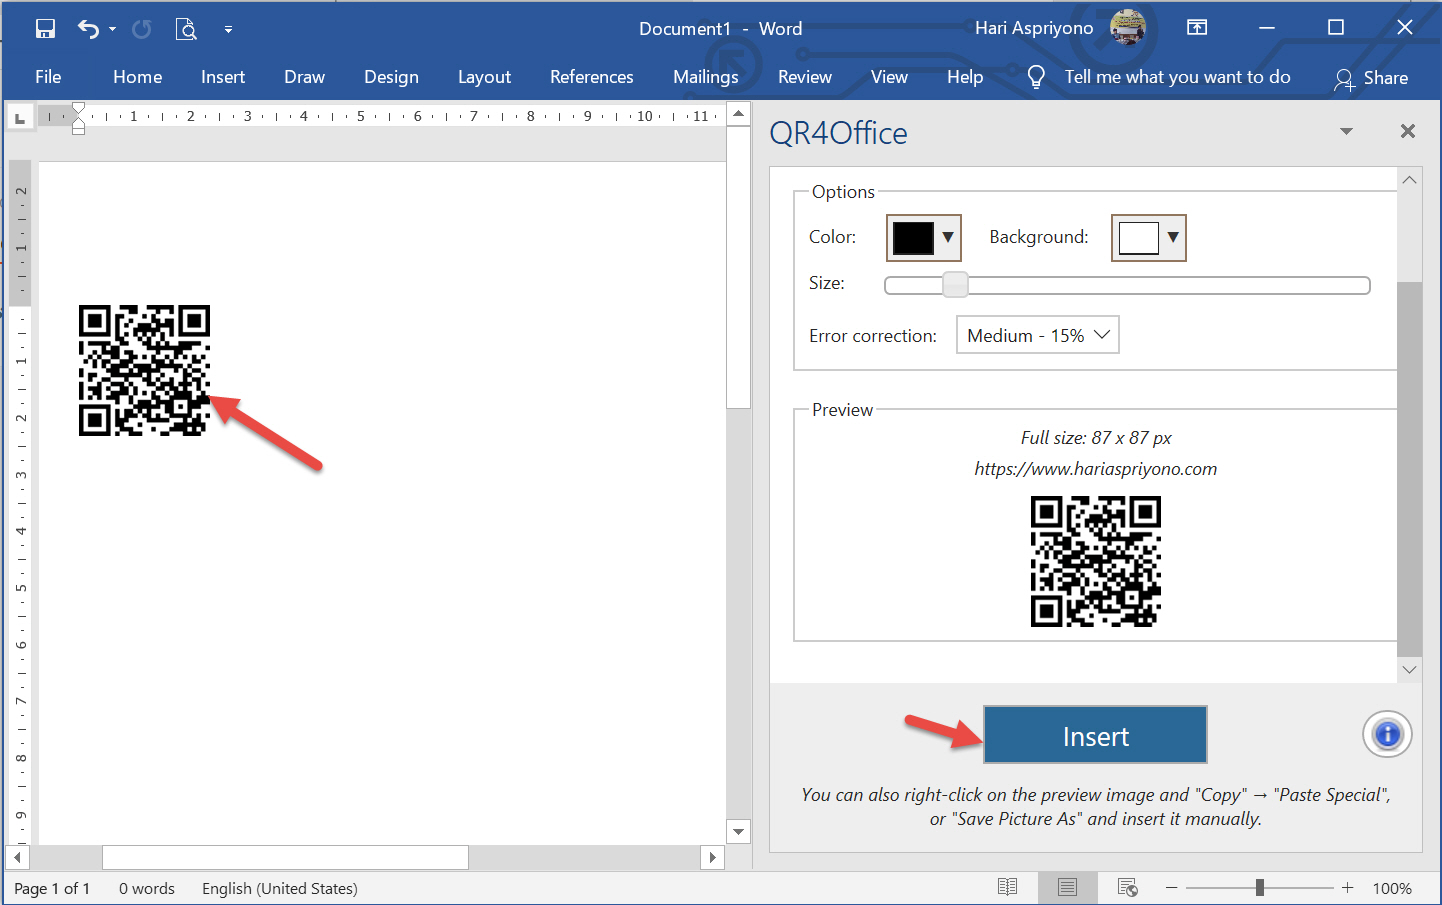This screenshot has height=905, width=1442.
Task: Adjust the QR code Size slider
Action: [955, 284]
